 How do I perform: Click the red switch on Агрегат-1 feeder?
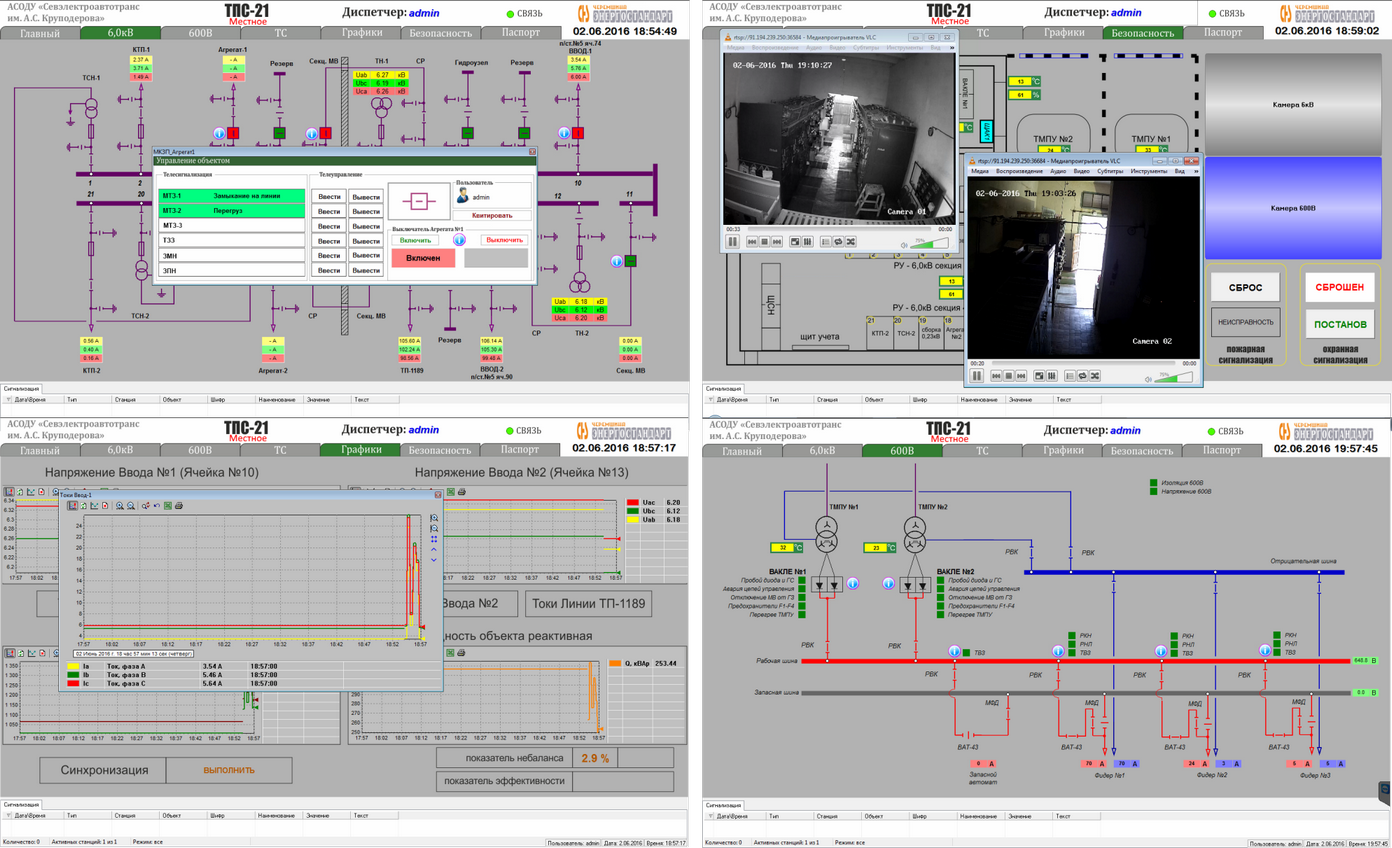[x=233, y=132]
